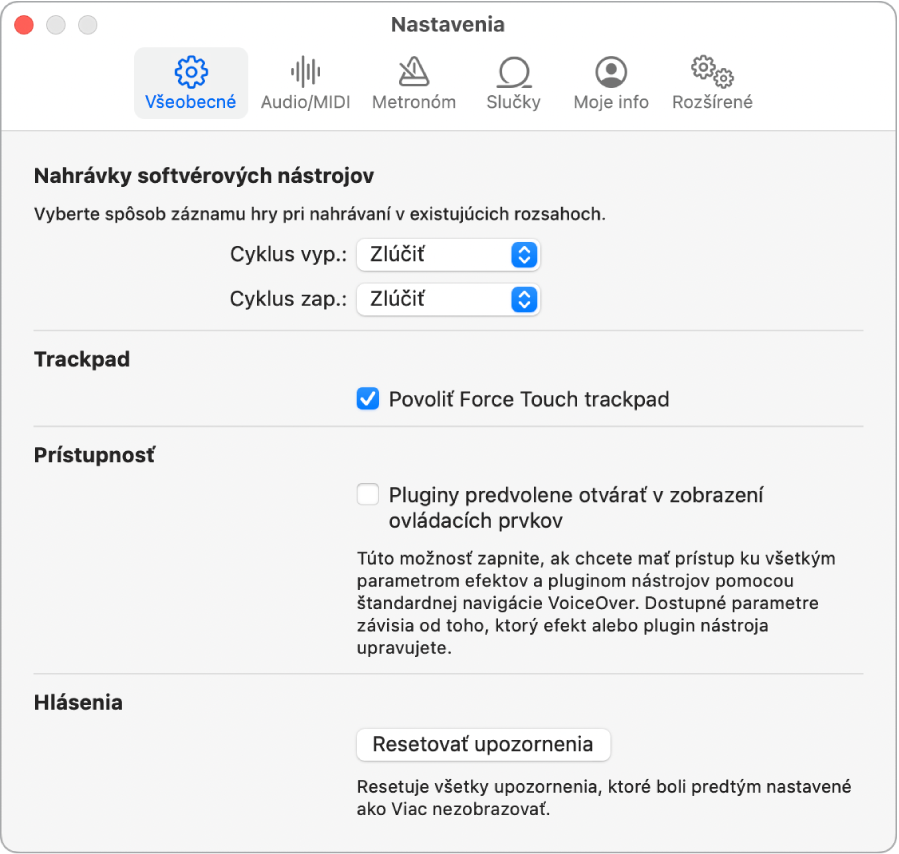Disable Povoliť Force Touch trackpad checkbox

[x=368, y=400]
